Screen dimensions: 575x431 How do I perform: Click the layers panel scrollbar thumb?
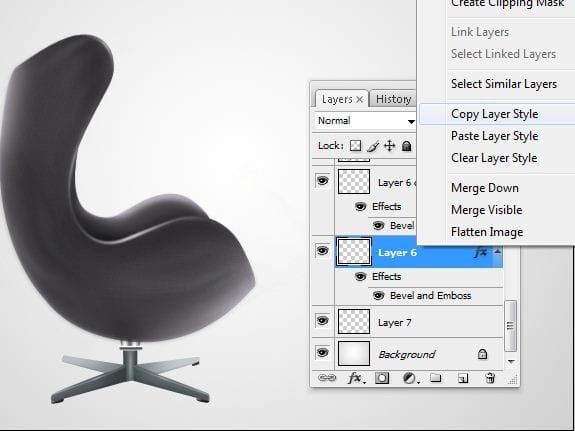pos(510,326)
